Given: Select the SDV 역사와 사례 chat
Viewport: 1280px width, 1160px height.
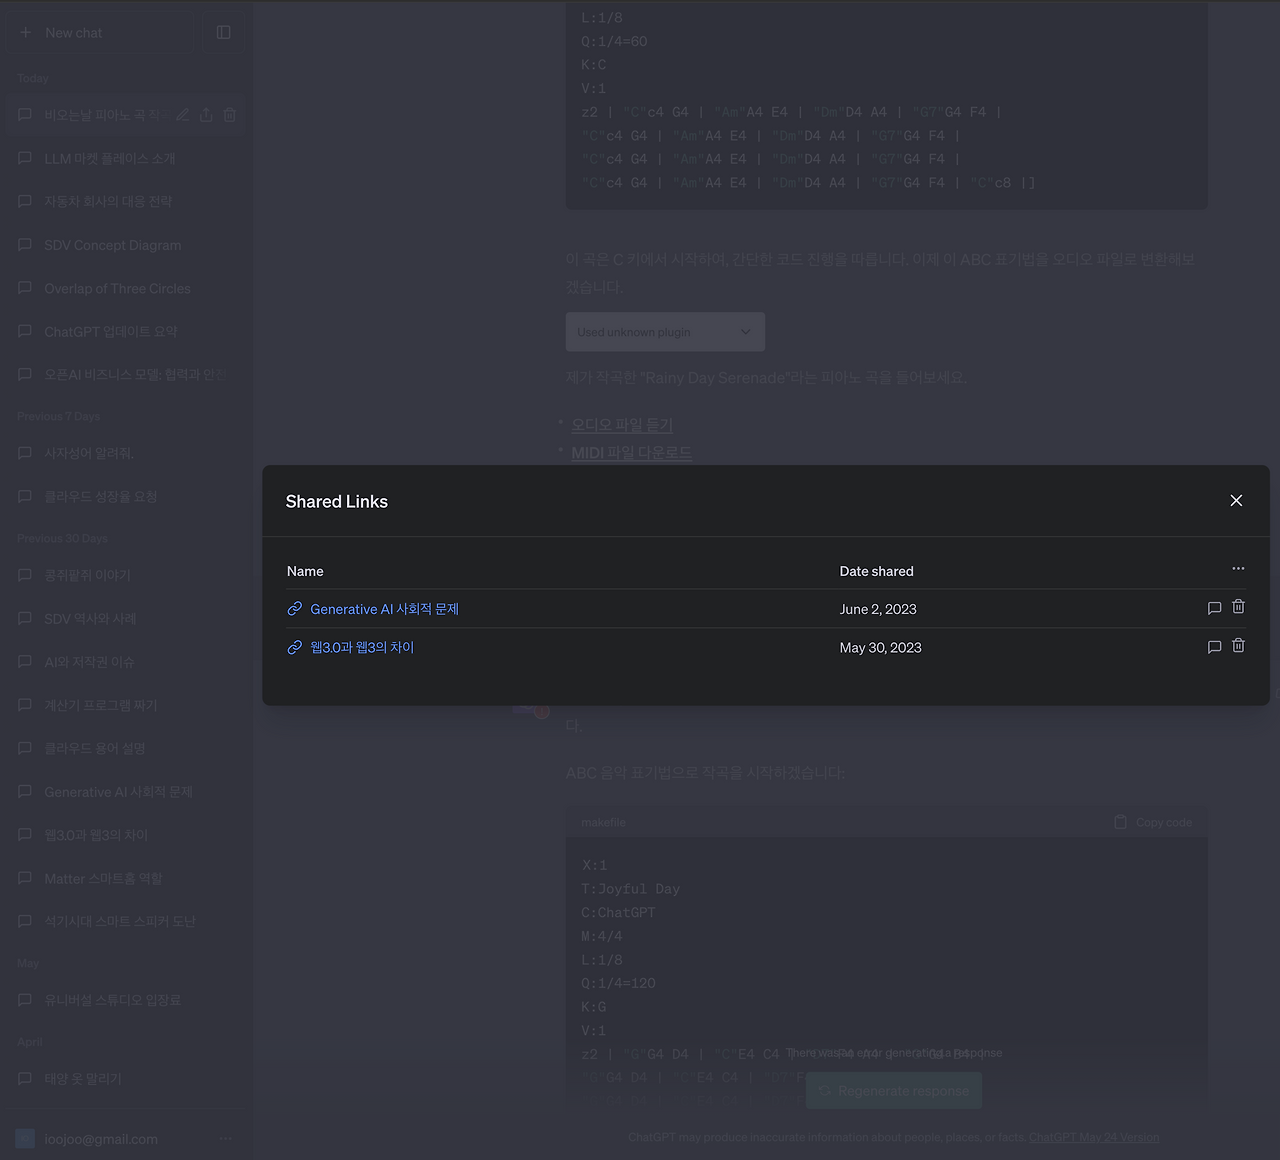Looking at the screenshot, I should click(x=124, y=618).
